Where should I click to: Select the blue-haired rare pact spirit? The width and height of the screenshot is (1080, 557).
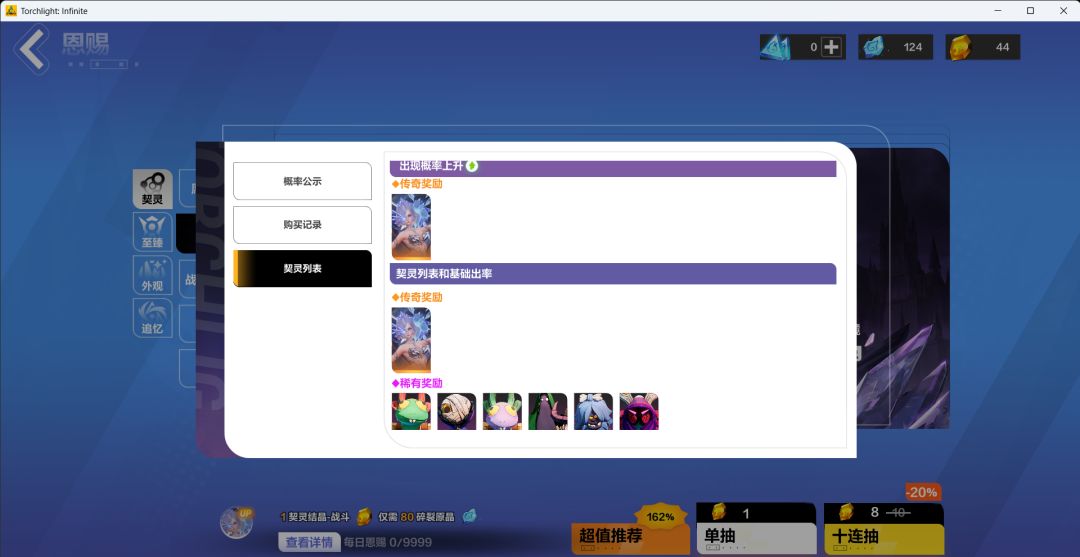tap(593, 411)
